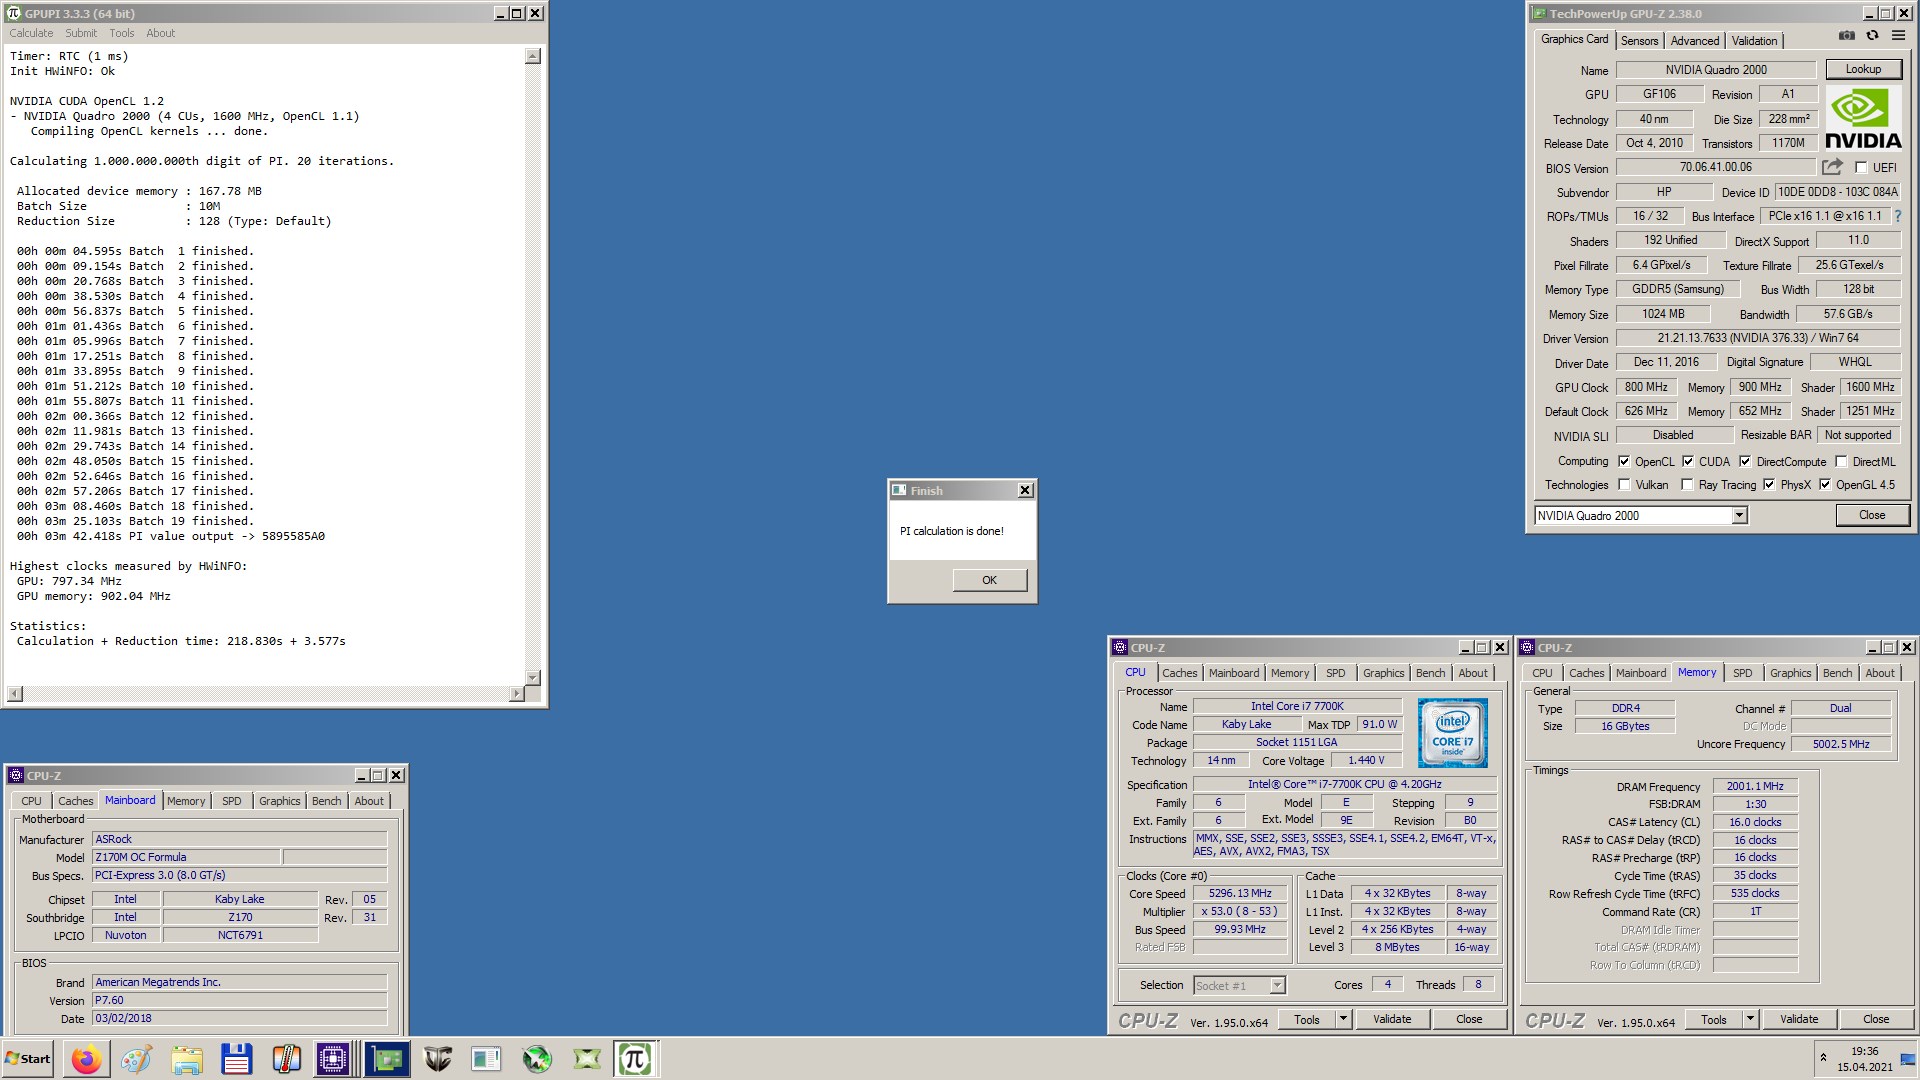Image resolution: width=1920 pixels, height=1080 pixels.
Task: Click the GPUPI vertical scrollbar up arrow
Action: point(533,56)
